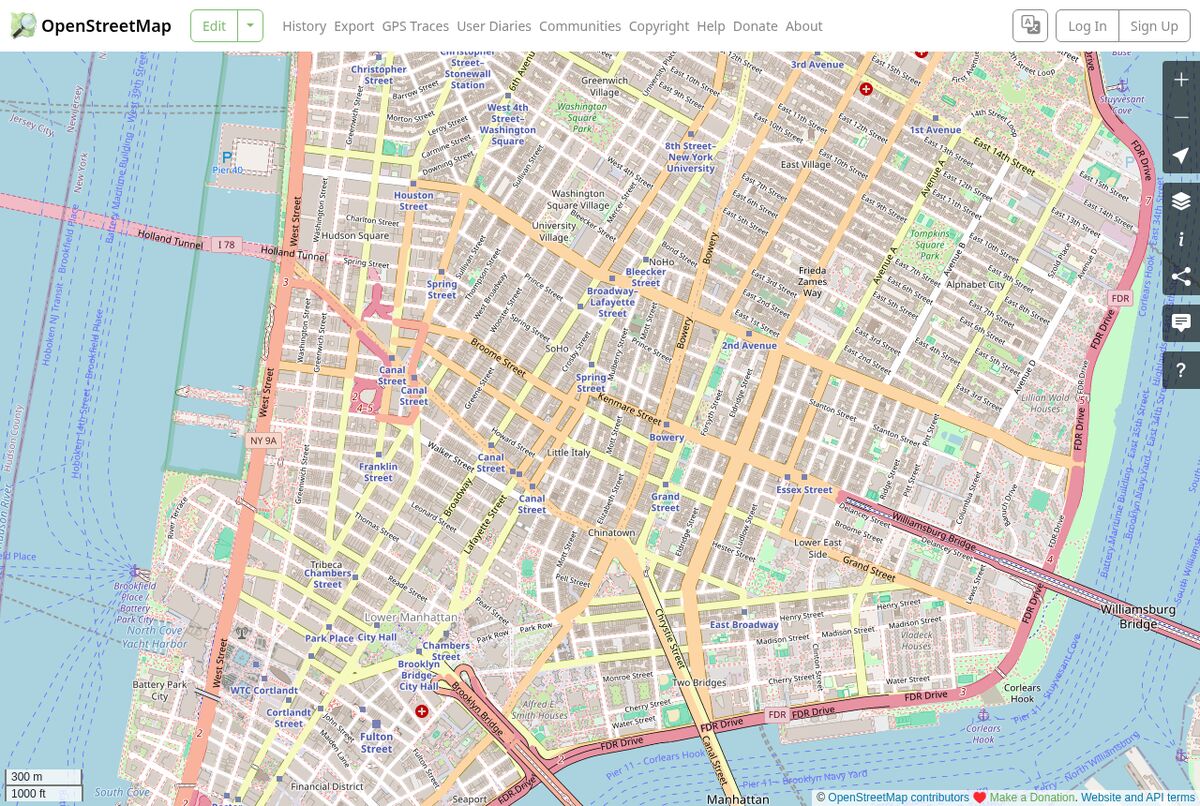
Task: Go to GPS Traces
Action: pos(415,26)
